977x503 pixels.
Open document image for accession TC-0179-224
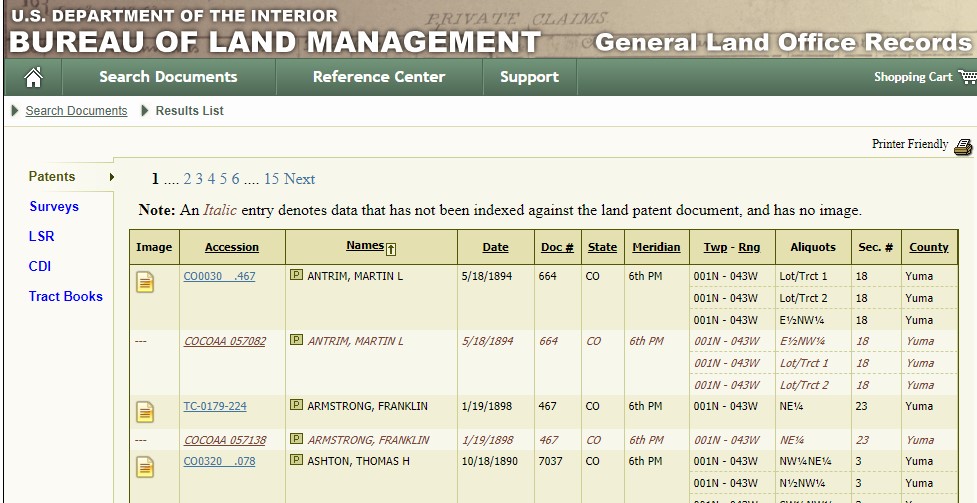click(x=146, y=411)
